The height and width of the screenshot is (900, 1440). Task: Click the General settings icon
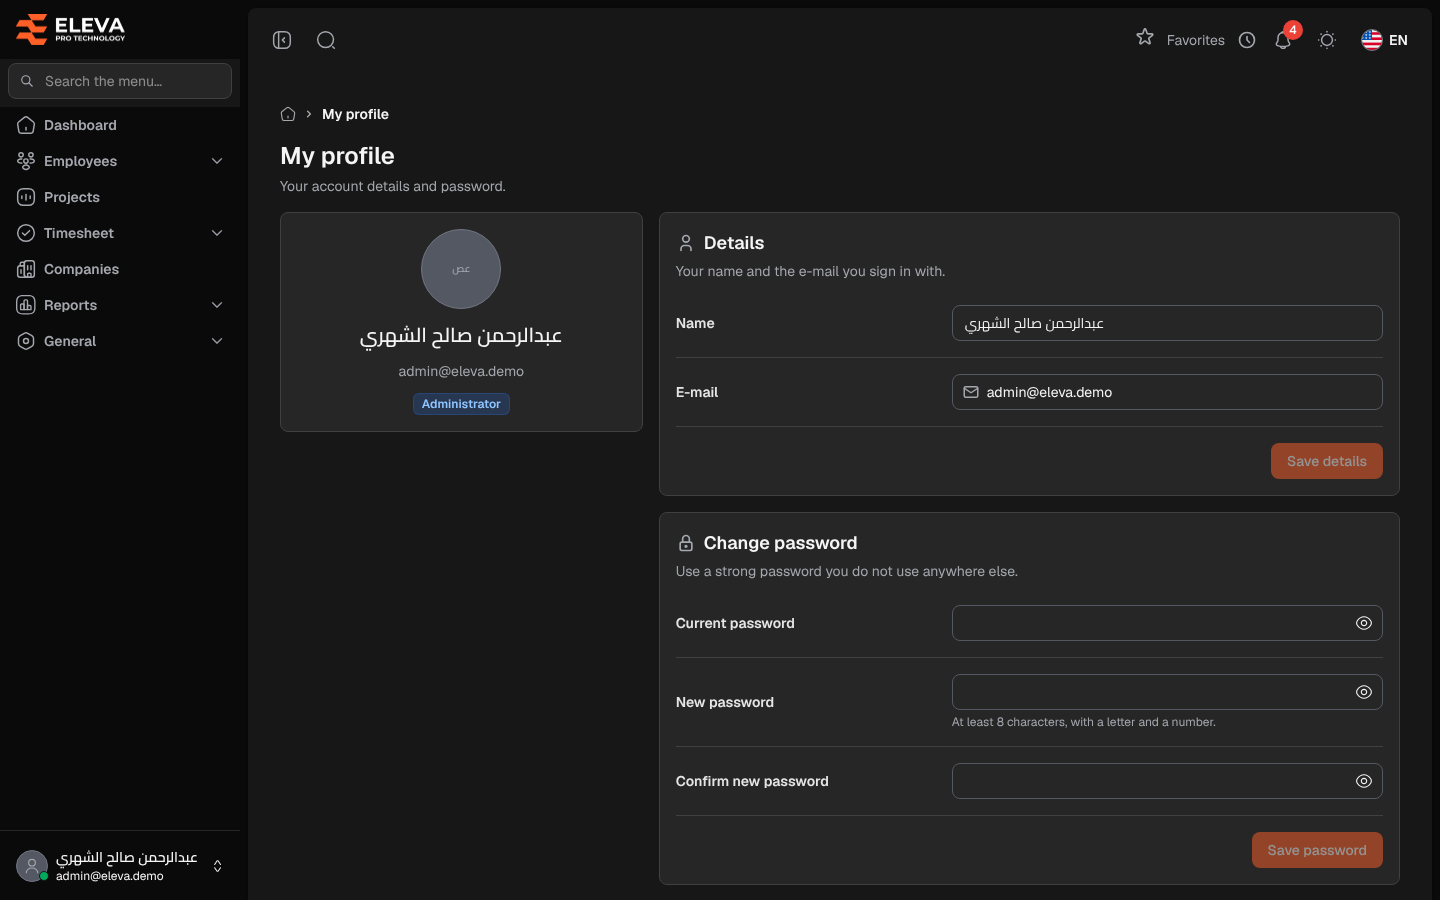coord(26,341)
